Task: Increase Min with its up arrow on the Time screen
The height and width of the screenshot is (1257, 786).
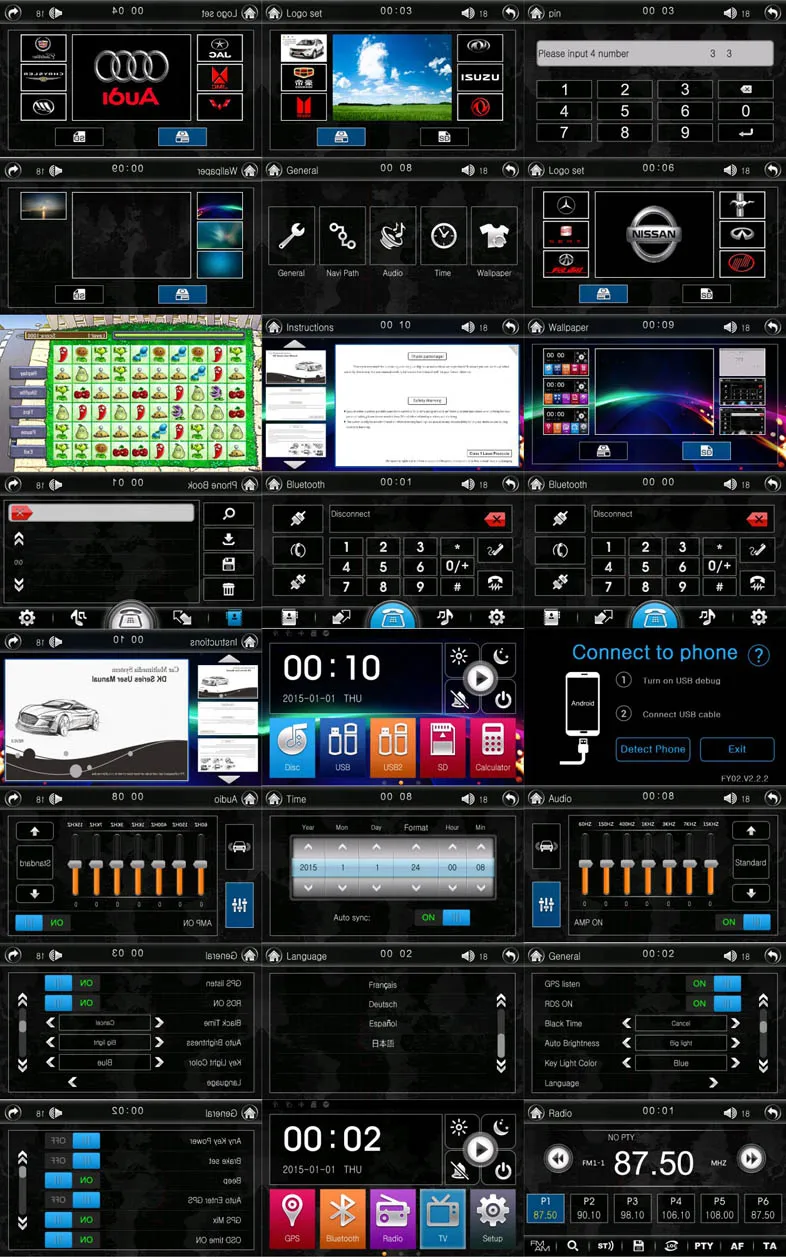Action: (481, 848)
